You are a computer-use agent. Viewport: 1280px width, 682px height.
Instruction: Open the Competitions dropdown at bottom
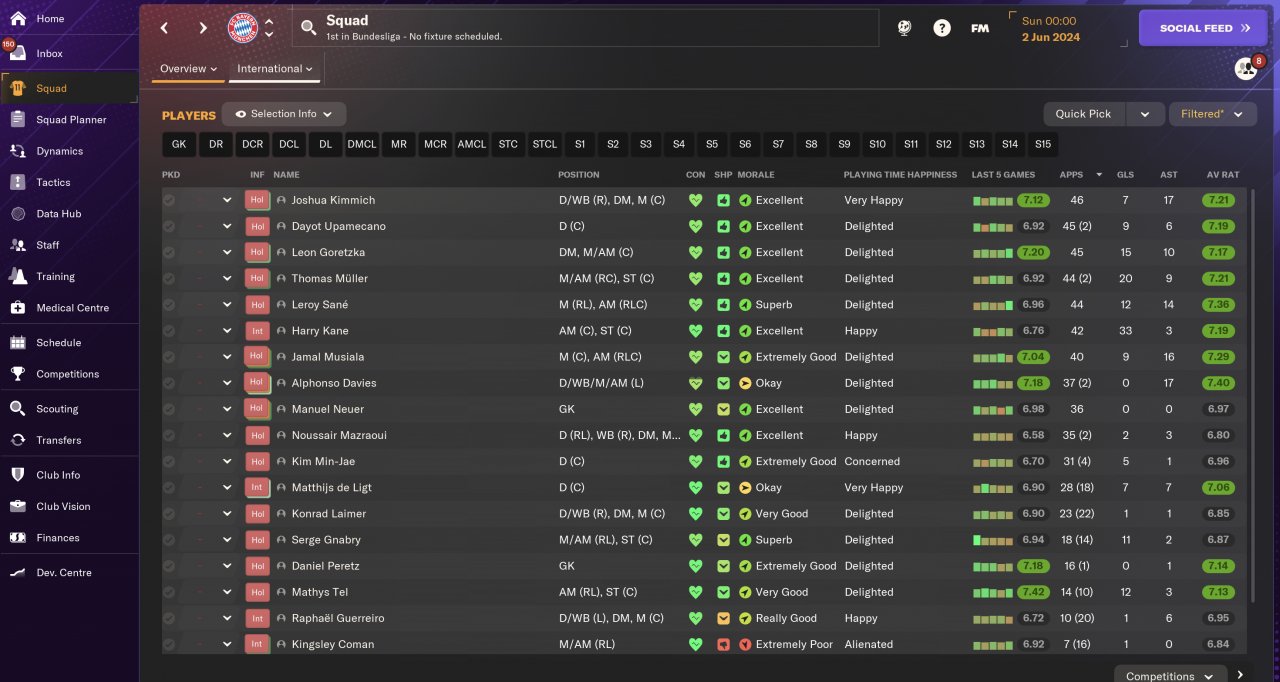(1170, 676)
